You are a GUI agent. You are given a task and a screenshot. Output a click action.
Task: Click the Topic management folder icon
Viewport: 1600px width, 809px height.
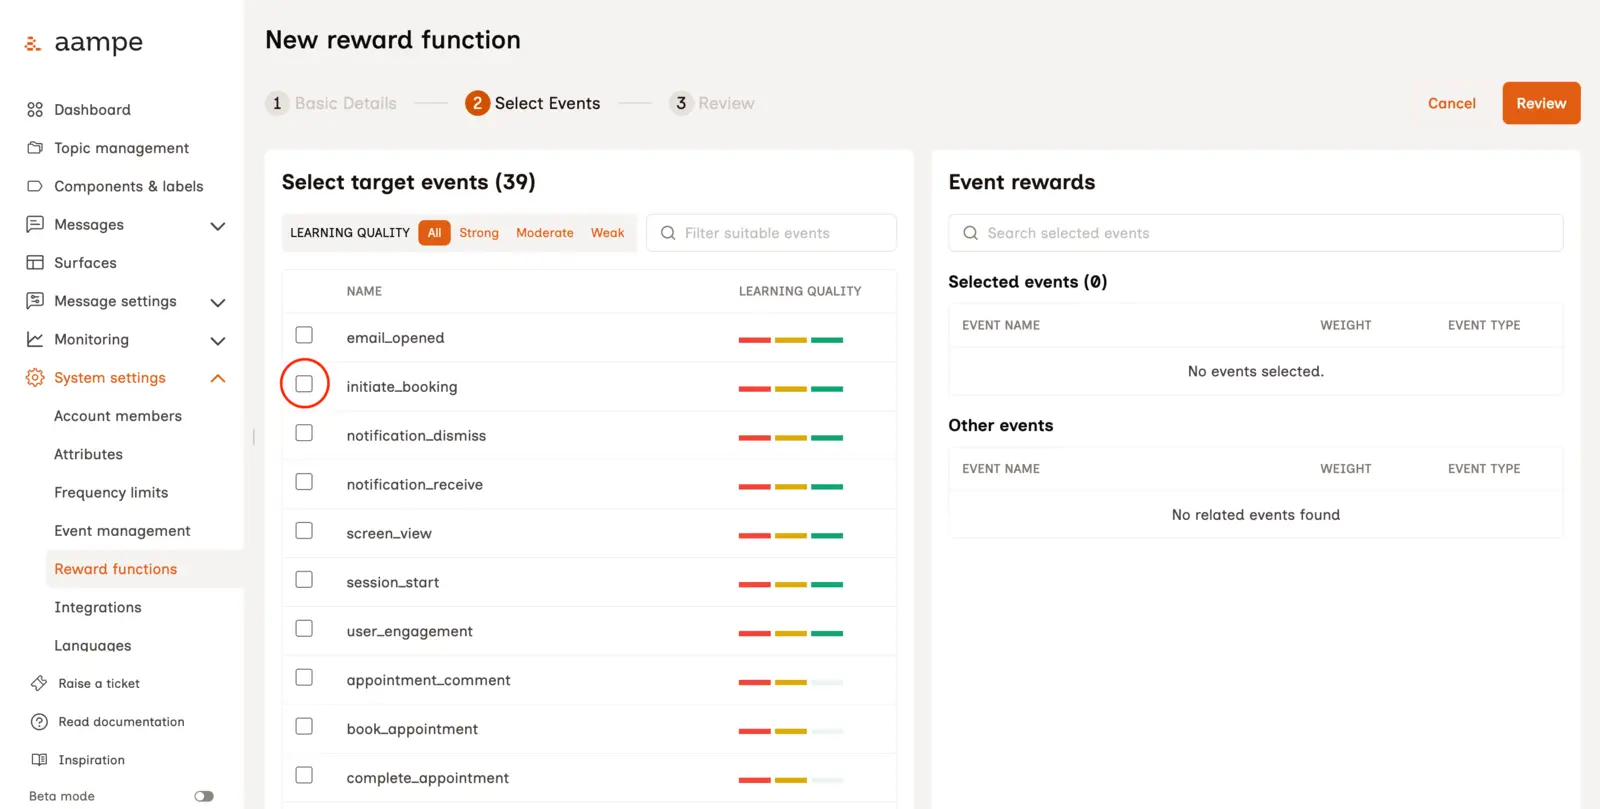coord(35,148)
